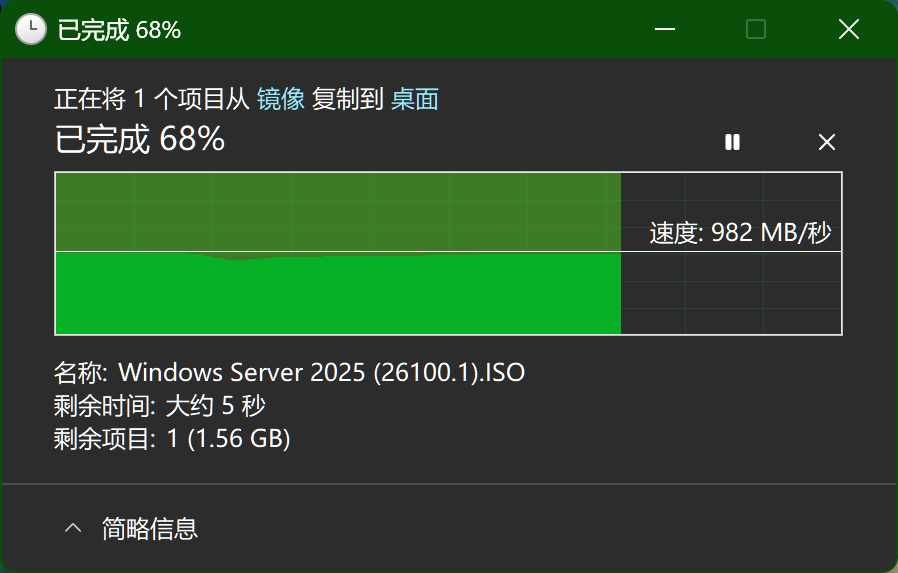Click the 简略信息 label

[x=150, y=528]
